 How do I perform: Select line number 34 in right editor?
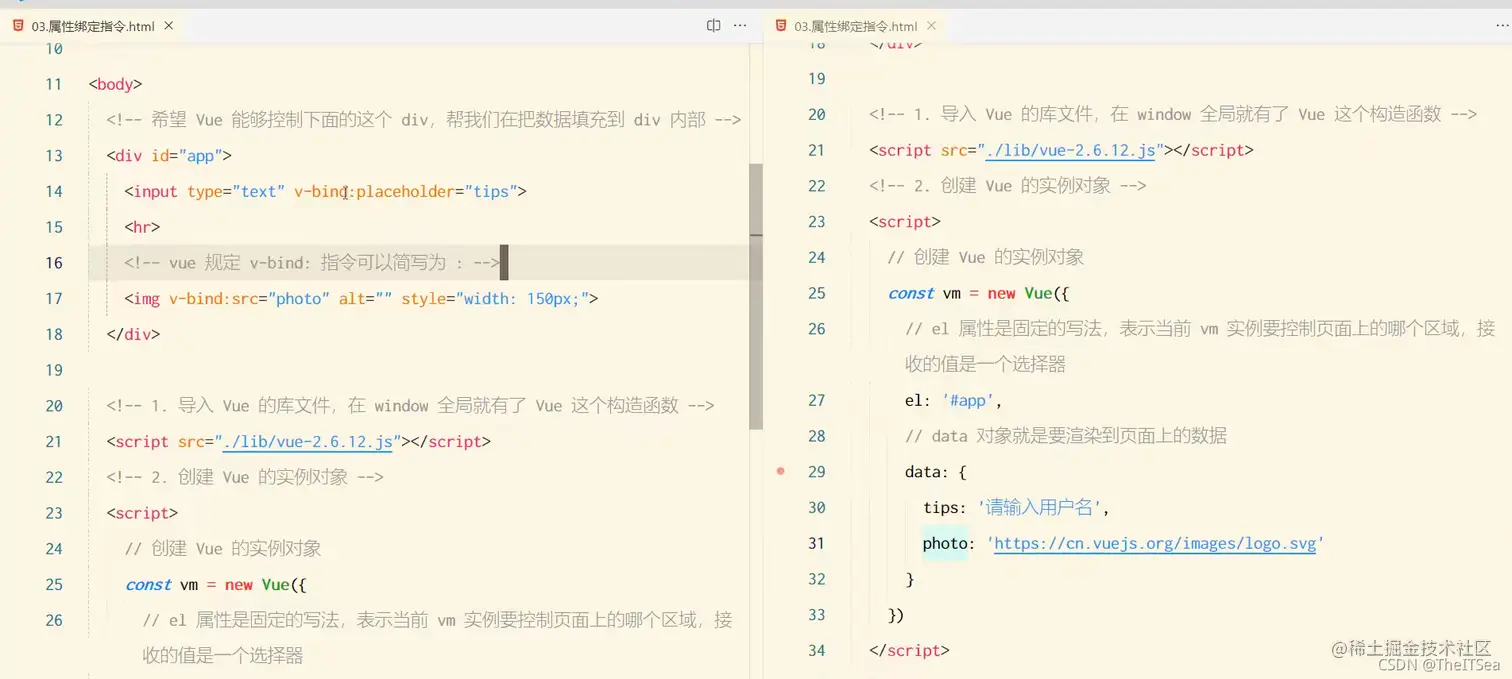point(816,650)
